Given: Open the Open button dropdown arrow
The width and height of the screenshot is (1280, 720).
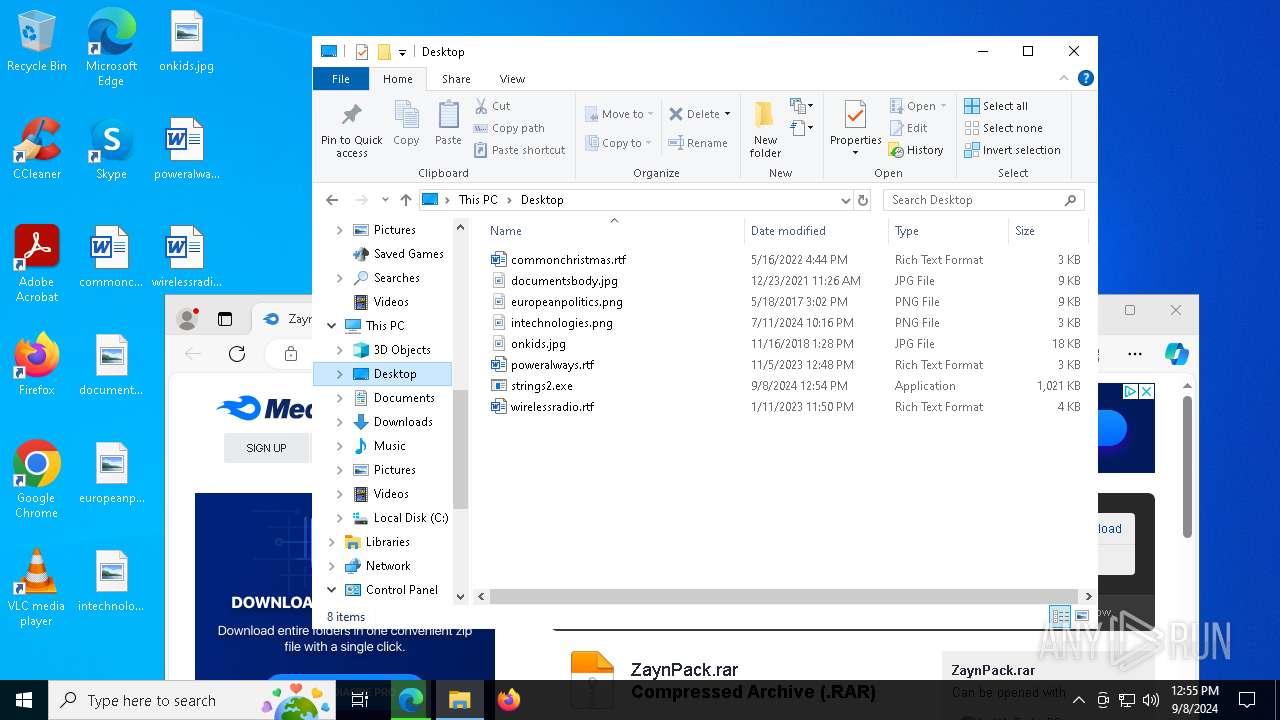Looking at the screenshot, I should pyautogui.click(x=943, y=106).
